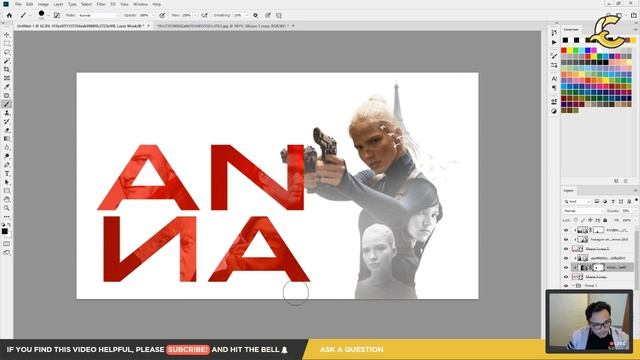
Task: Click the foreground color box
Action: pos(4,231)
